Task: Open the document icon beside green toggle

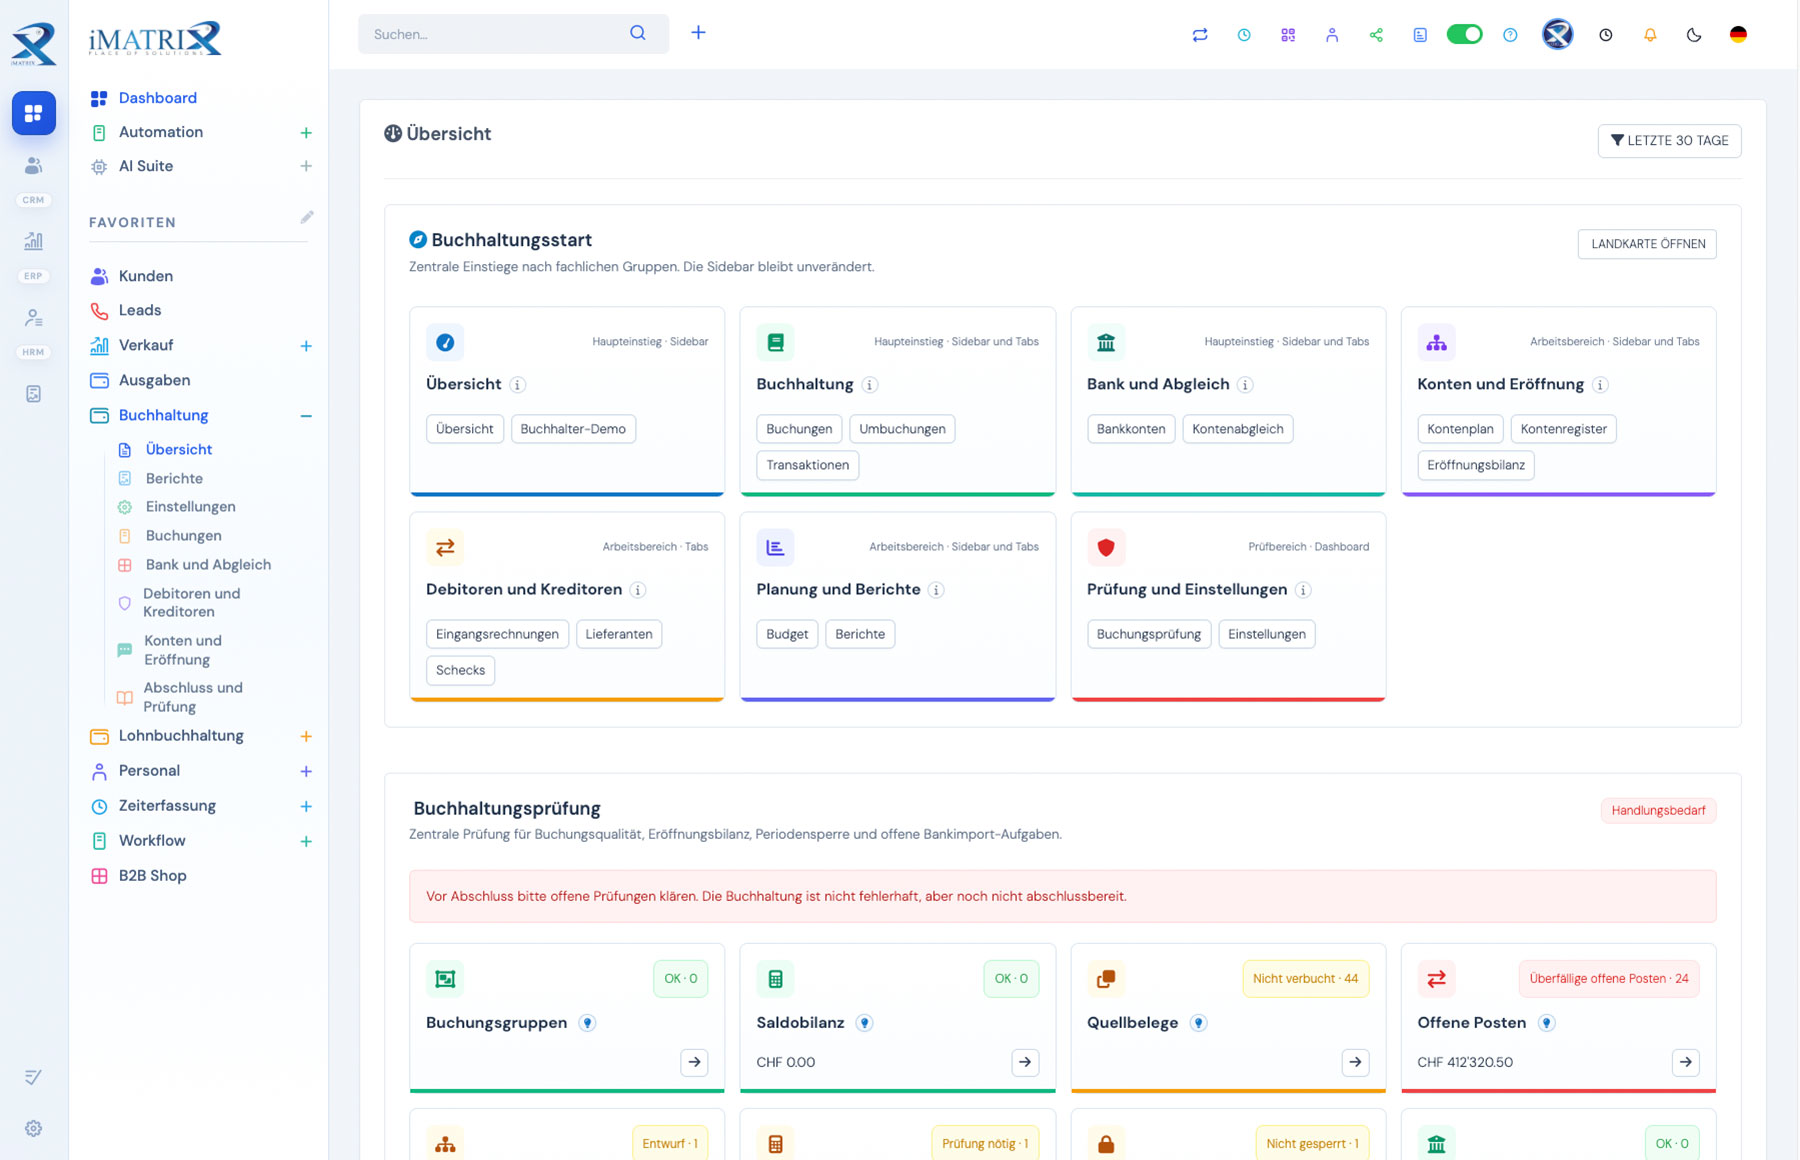Action: point(1420,35)
